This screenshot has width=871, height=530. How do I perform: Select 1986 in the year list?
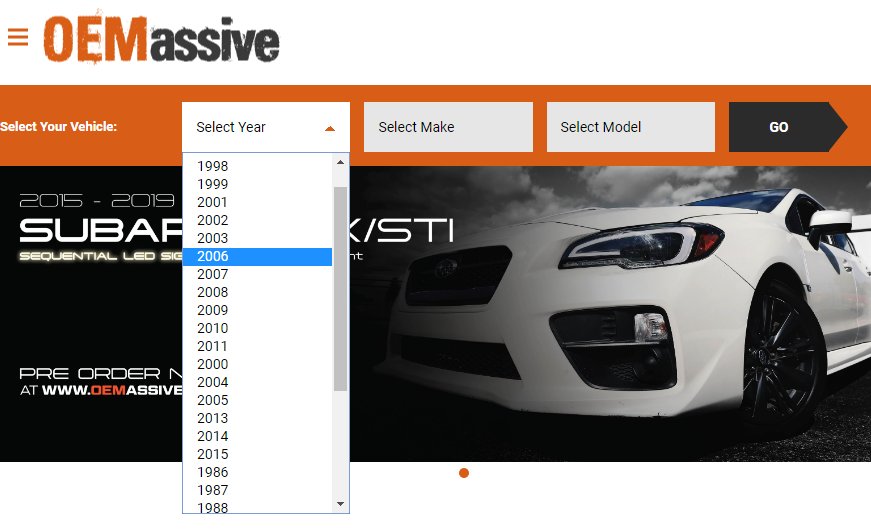tap(258, 472)
